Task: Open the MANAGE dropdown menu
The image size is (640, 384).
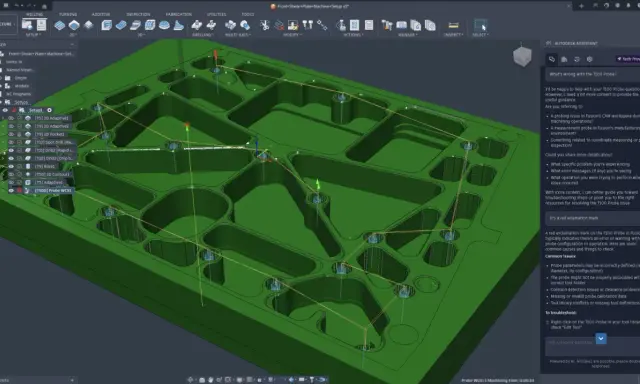Action: (407, 35)
